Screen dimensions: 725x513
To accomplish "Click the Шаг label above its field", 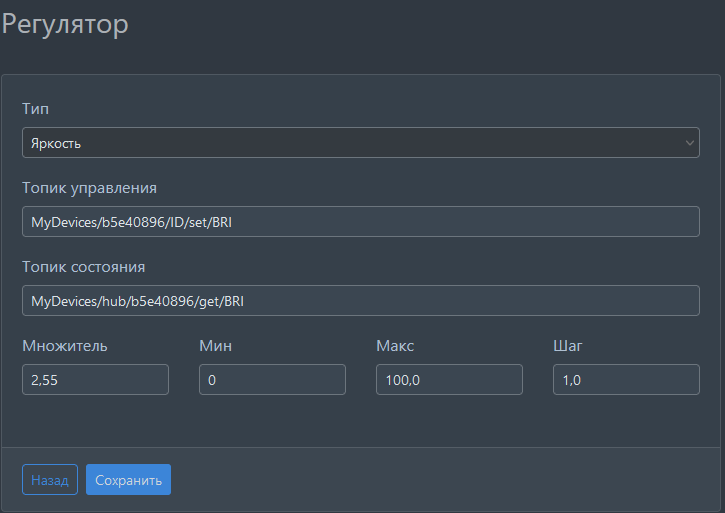I will click(568, 346).
